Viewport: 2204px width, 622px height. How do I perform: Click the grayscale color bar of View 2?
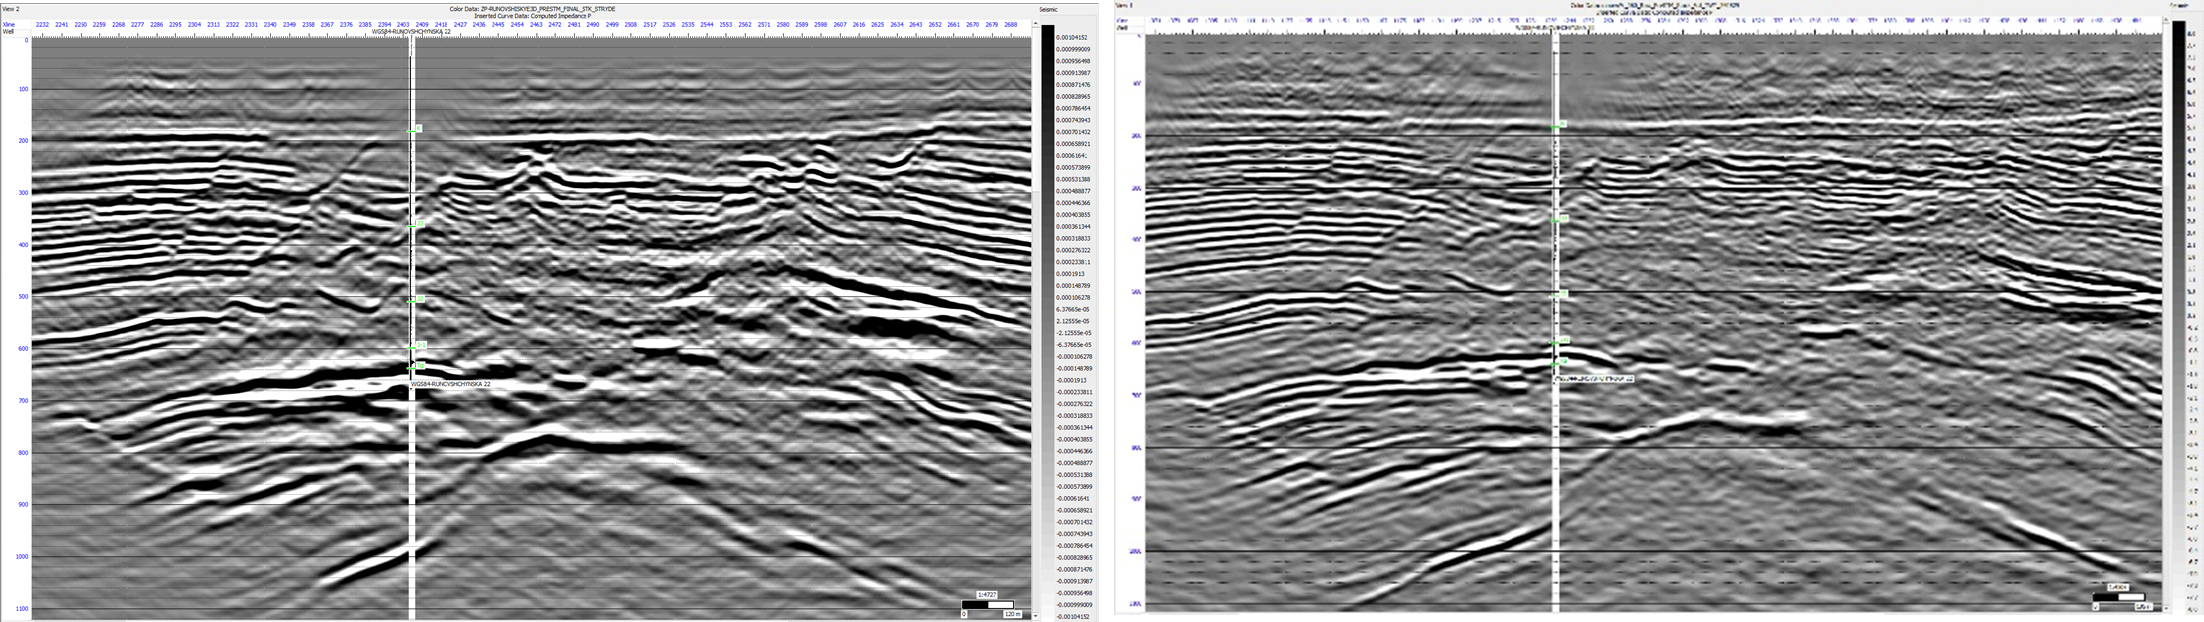point(1047,320)
